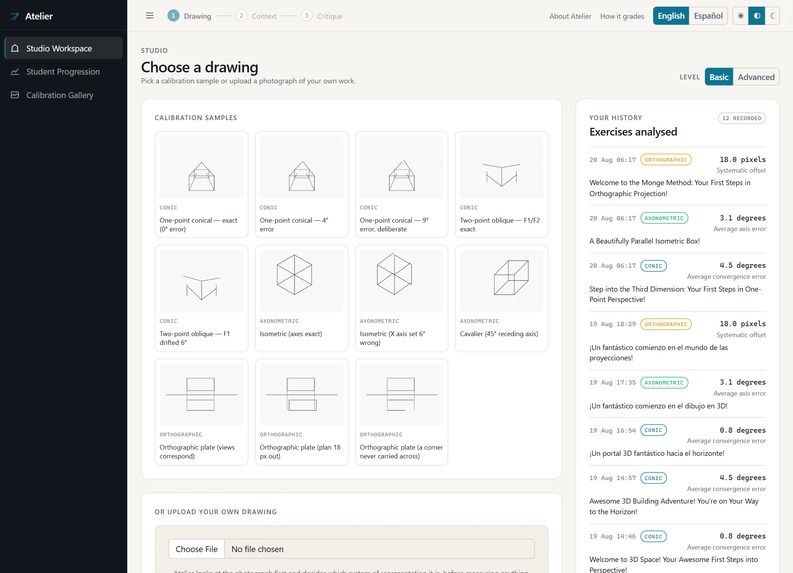
Task: Select Two-point oblique F1/F2 exact sample
Action: (x=501, y=185)
